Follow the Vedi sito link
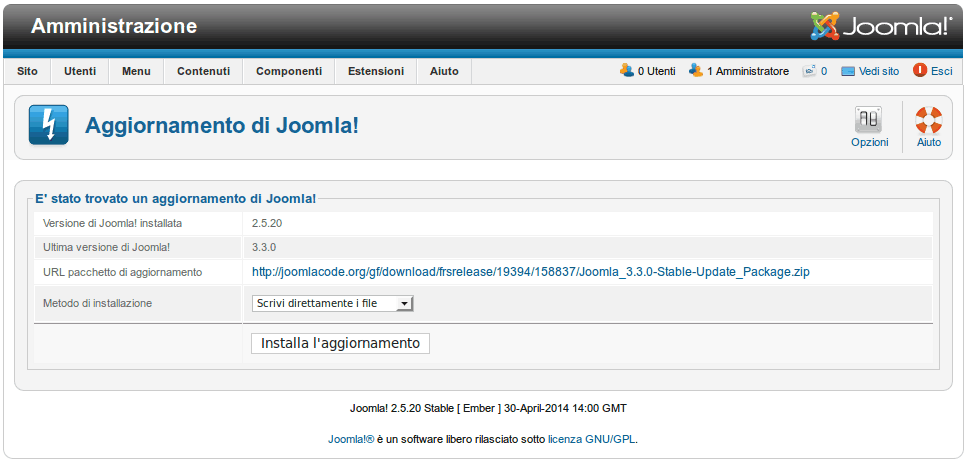Image resolution: width=965 pixels, height=465 pixels. (x=879, y=71)
